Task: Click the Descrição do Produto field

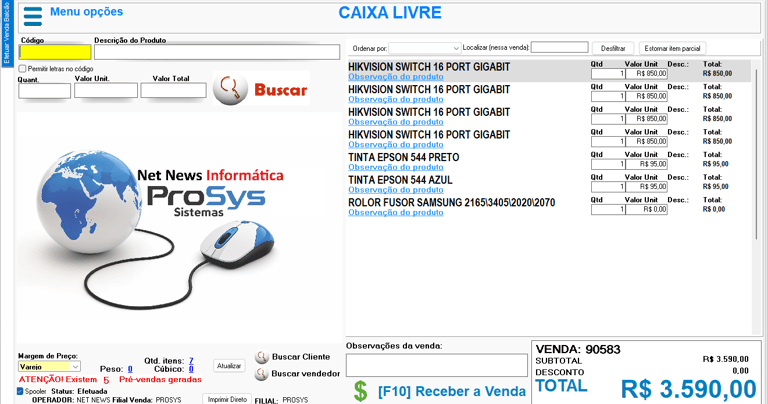Action: point(217,52)
